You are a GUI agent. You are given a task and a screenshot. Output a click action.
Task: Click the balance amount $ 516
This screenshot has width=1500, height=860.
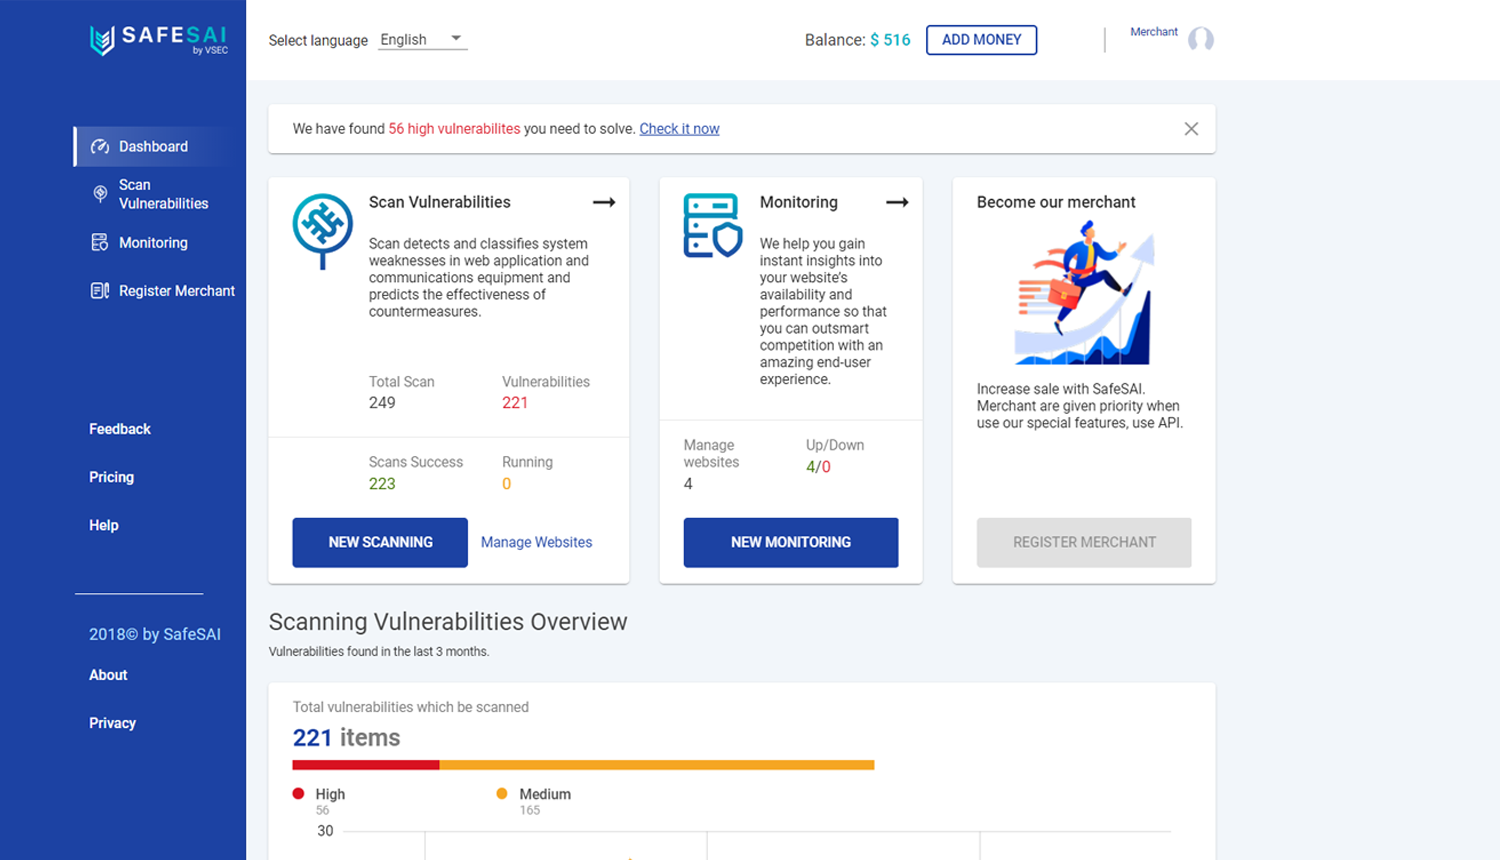[890, 40]
